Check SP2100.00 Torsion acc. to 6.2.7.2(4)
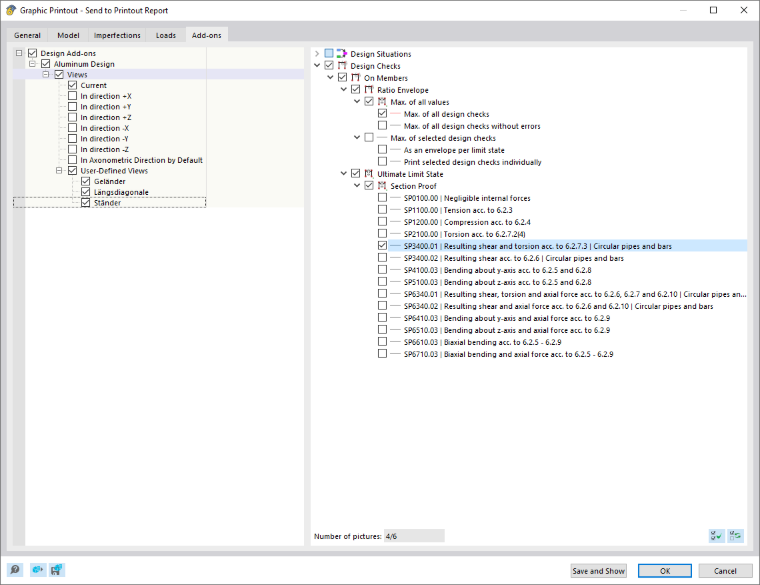Viewport: 760px width, 585px height. [x=382, y=234]
